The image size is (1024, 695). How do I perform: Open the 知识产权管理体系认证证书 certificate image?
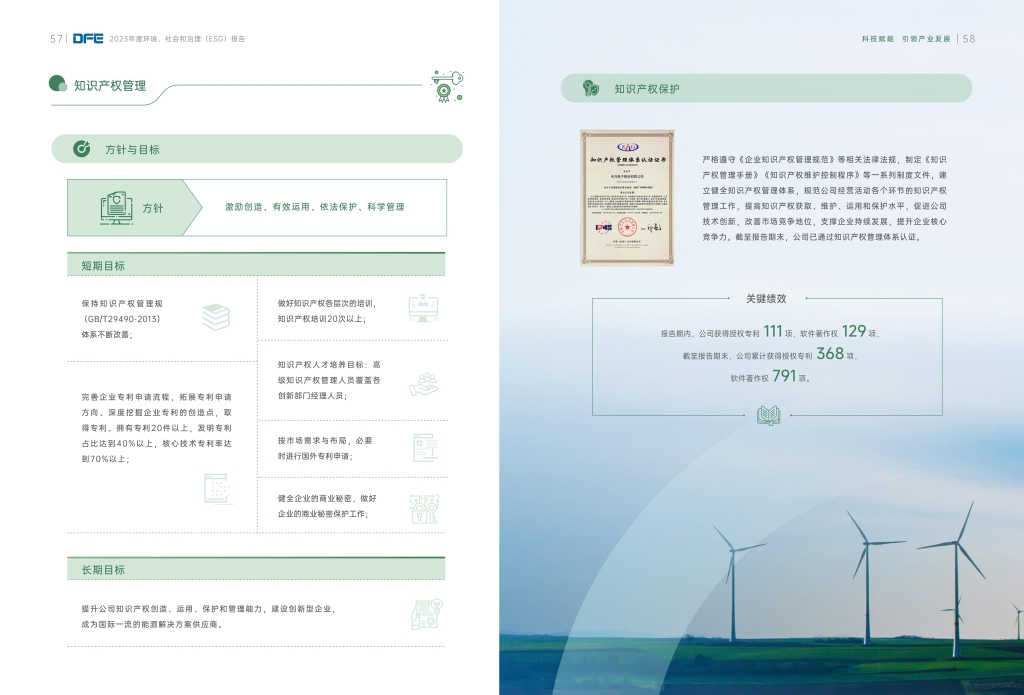point(626,197)
